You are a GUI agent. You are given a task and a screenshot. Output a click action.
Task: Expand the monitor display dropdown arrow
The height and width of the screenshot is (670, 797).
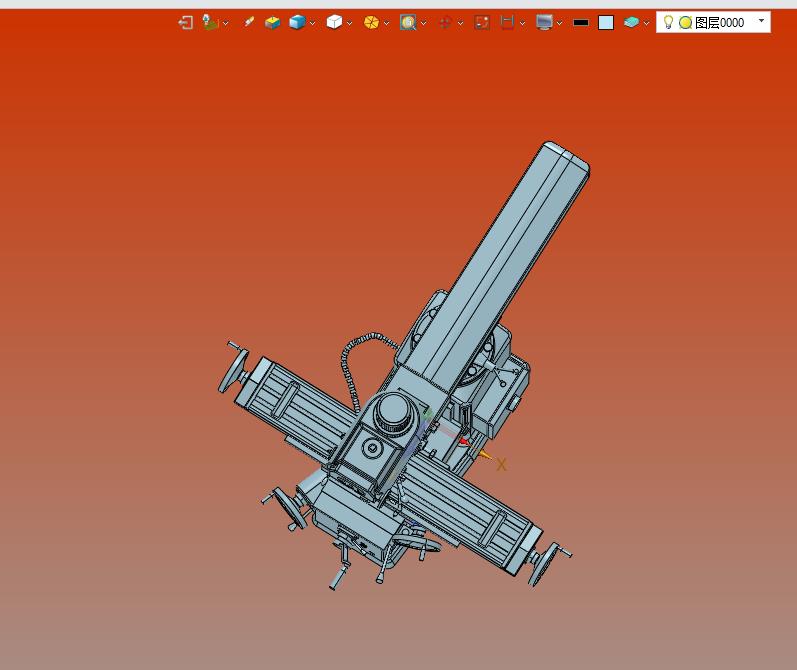pos(560,23)
